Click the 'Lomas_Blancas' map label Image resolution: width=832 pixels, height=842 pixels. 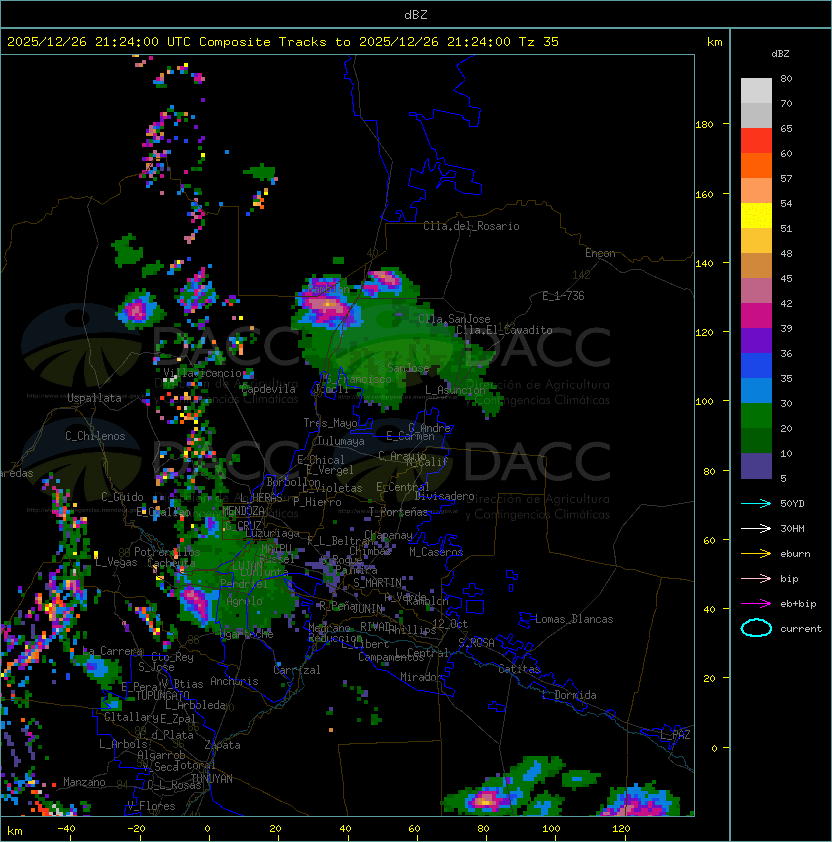tap(574, 619)
